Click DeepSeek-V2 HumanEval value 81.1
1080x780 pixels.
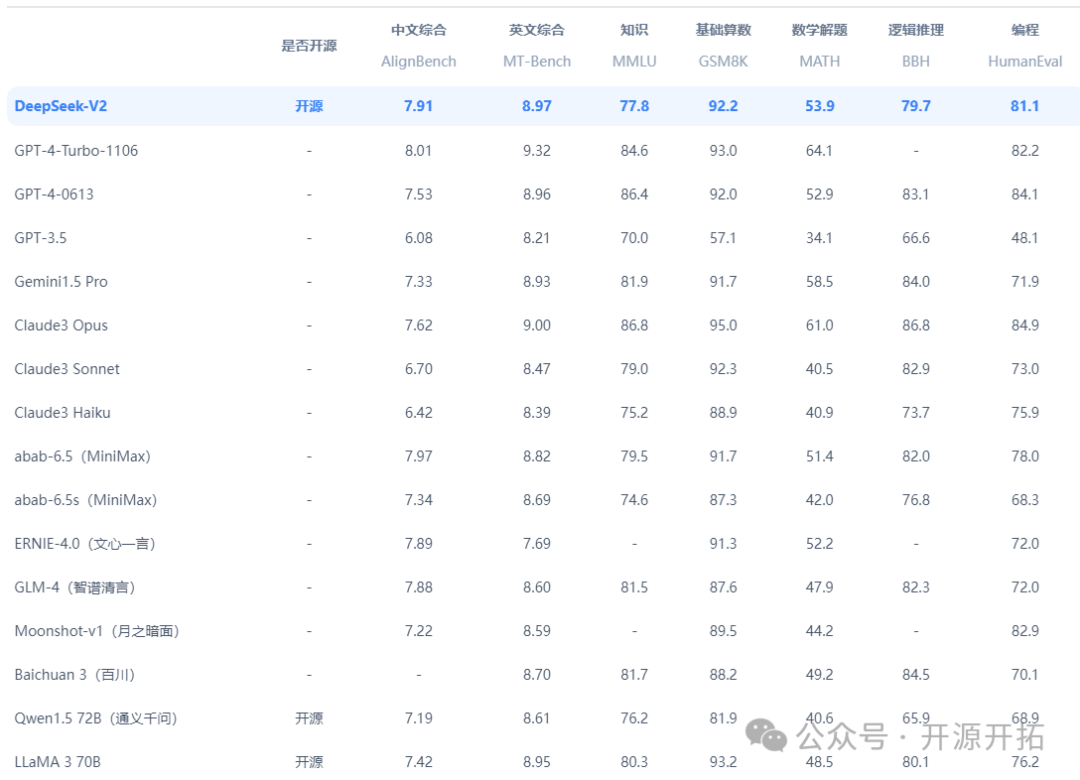click(x=1025, y=106)
